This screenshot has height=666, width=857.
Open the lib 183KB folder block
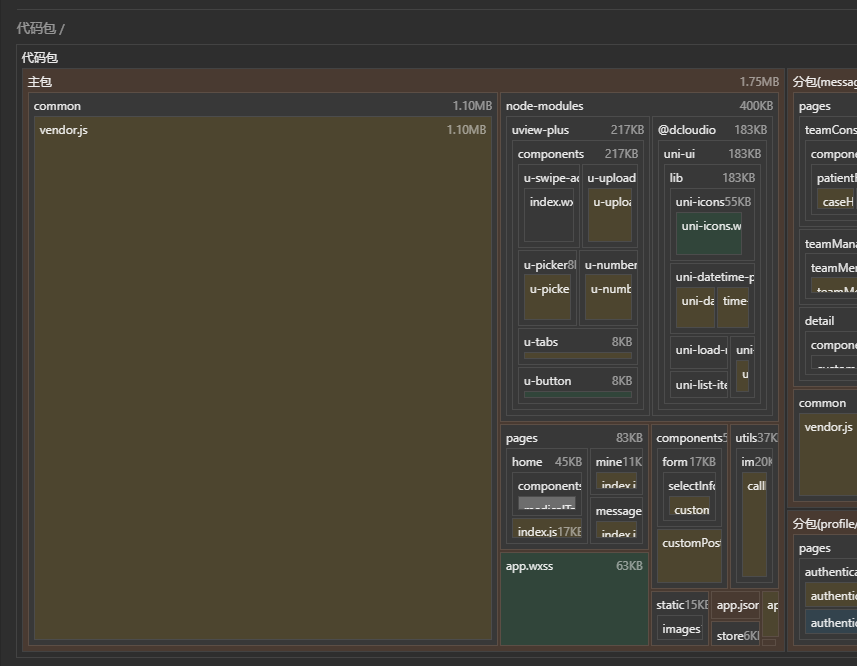677,178
